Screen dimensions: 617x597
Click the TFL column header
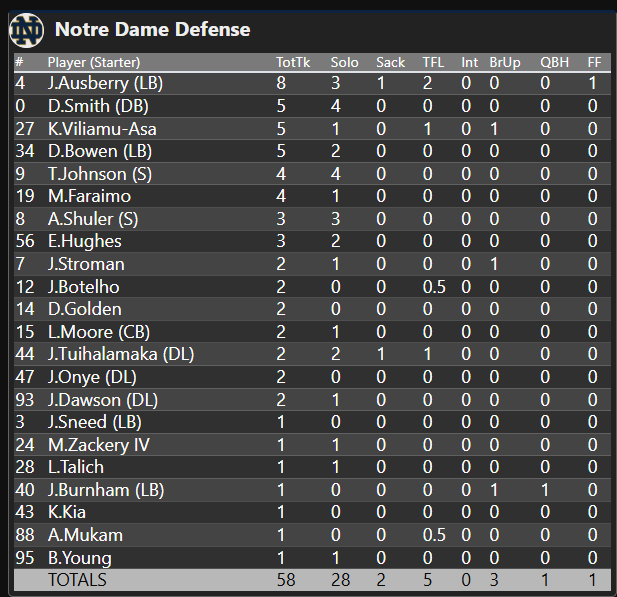[434, 62]
